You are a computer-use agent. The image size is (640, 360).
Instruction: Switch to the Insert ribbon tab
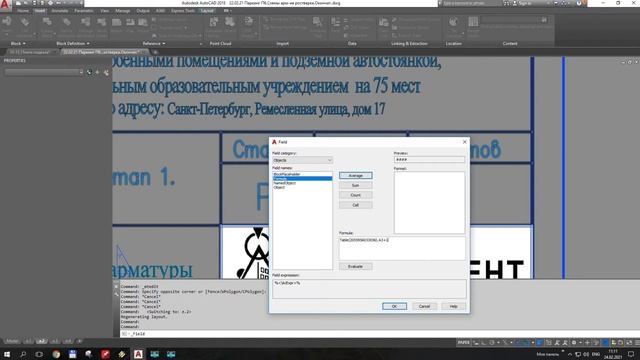coord(40,11)
